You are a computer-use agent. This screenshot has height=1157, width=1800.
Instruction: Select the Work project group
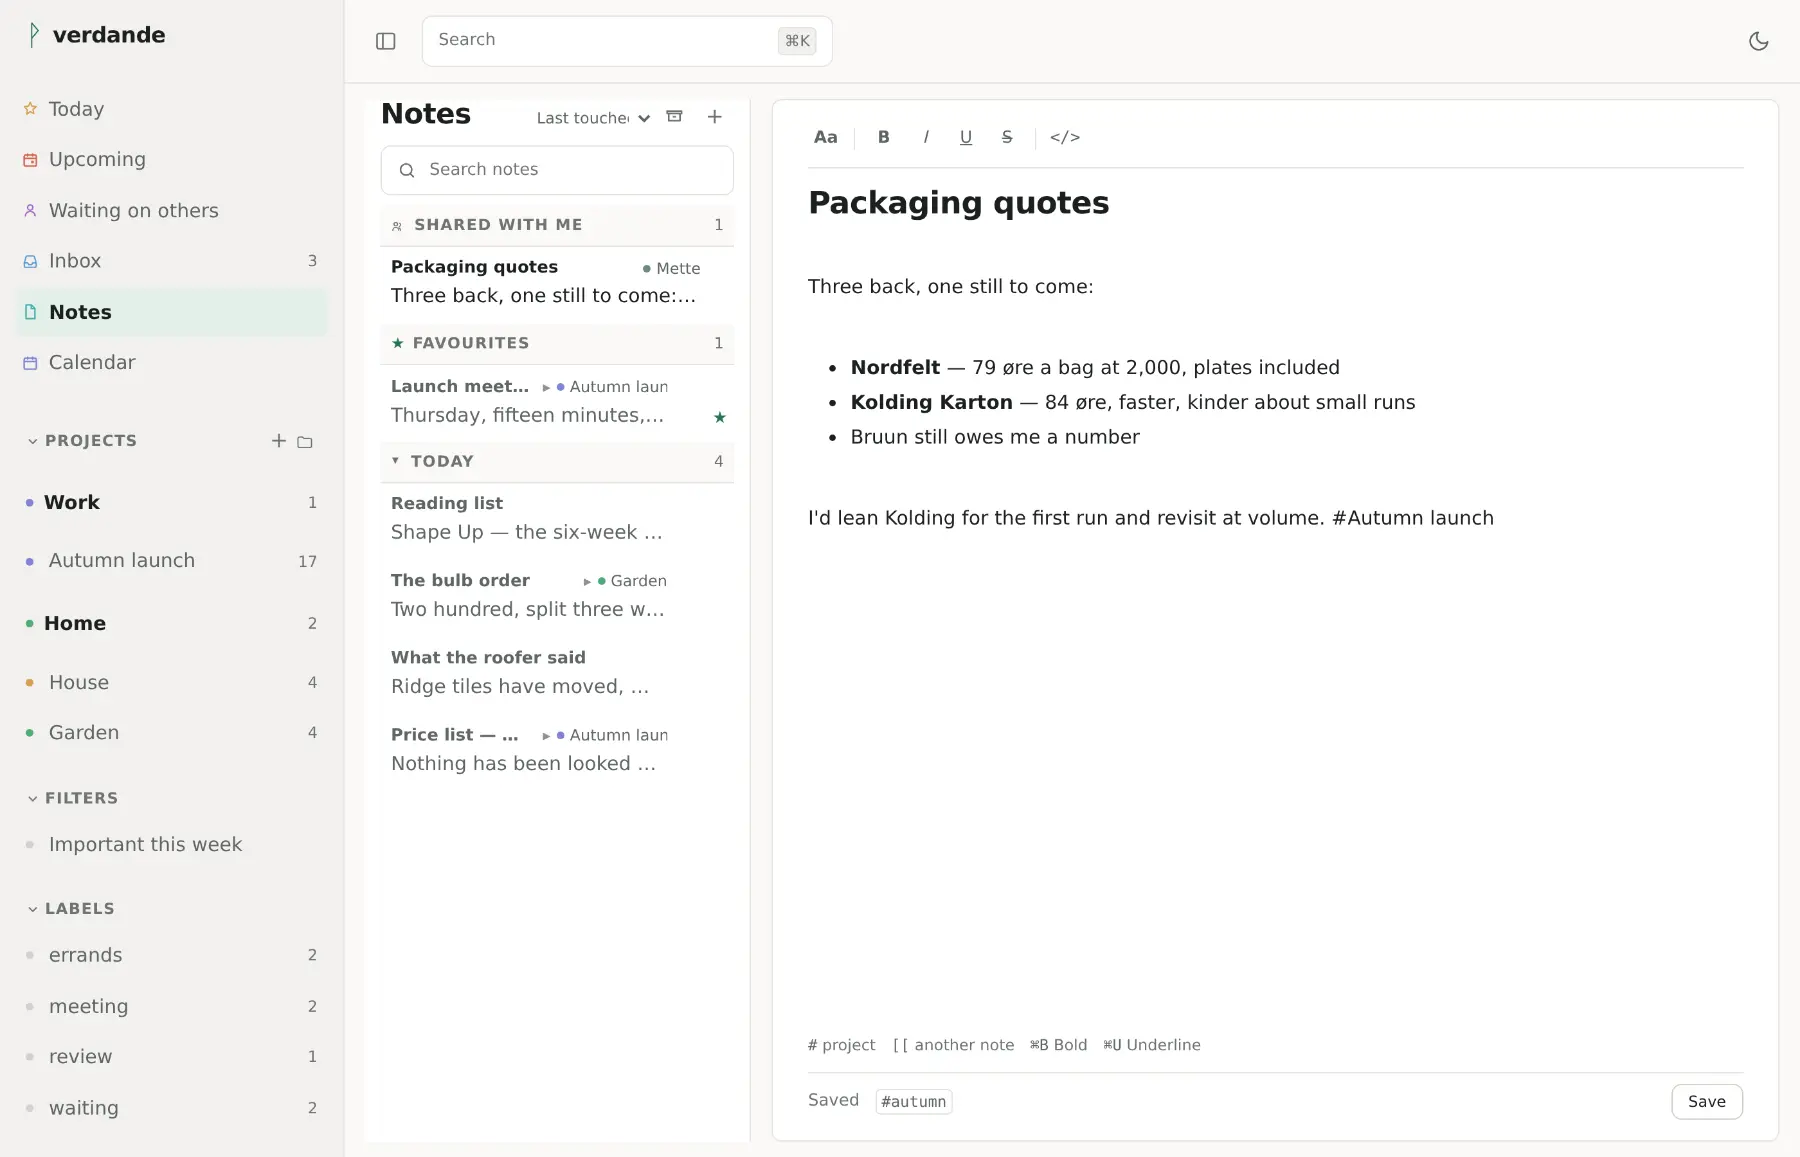171,502
